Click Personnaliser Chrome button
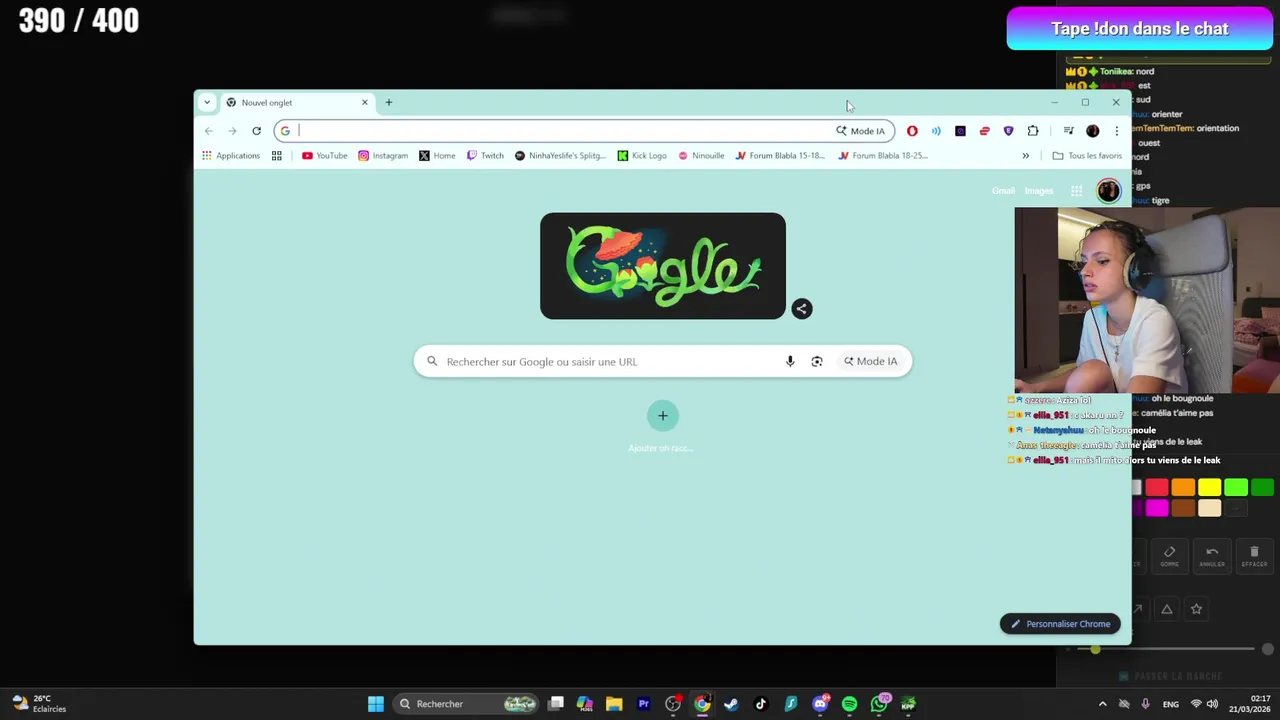 (1060, 624)
